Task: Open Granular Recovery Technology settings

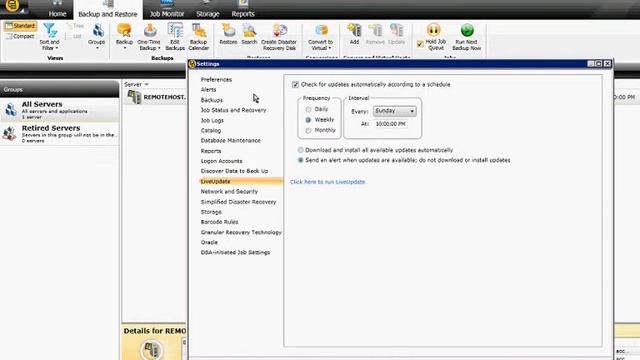Action: [x=241, y=232]
